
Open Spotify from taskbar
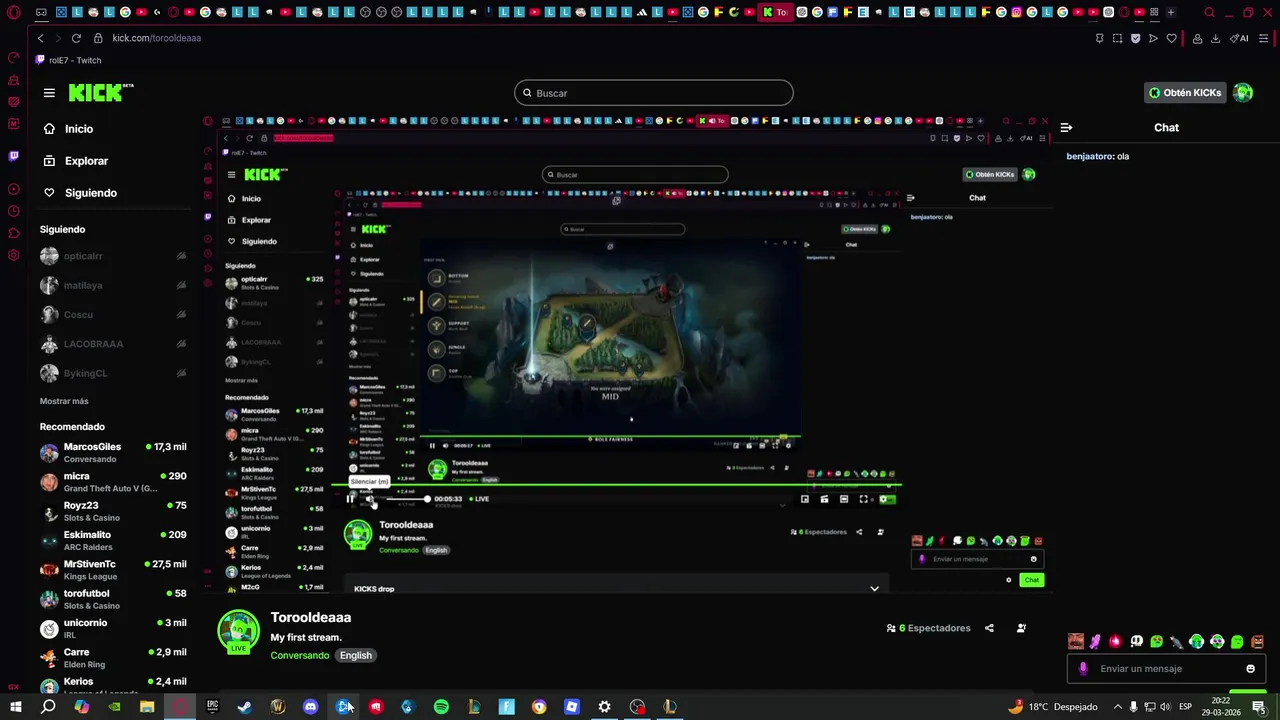coord(441,707)
